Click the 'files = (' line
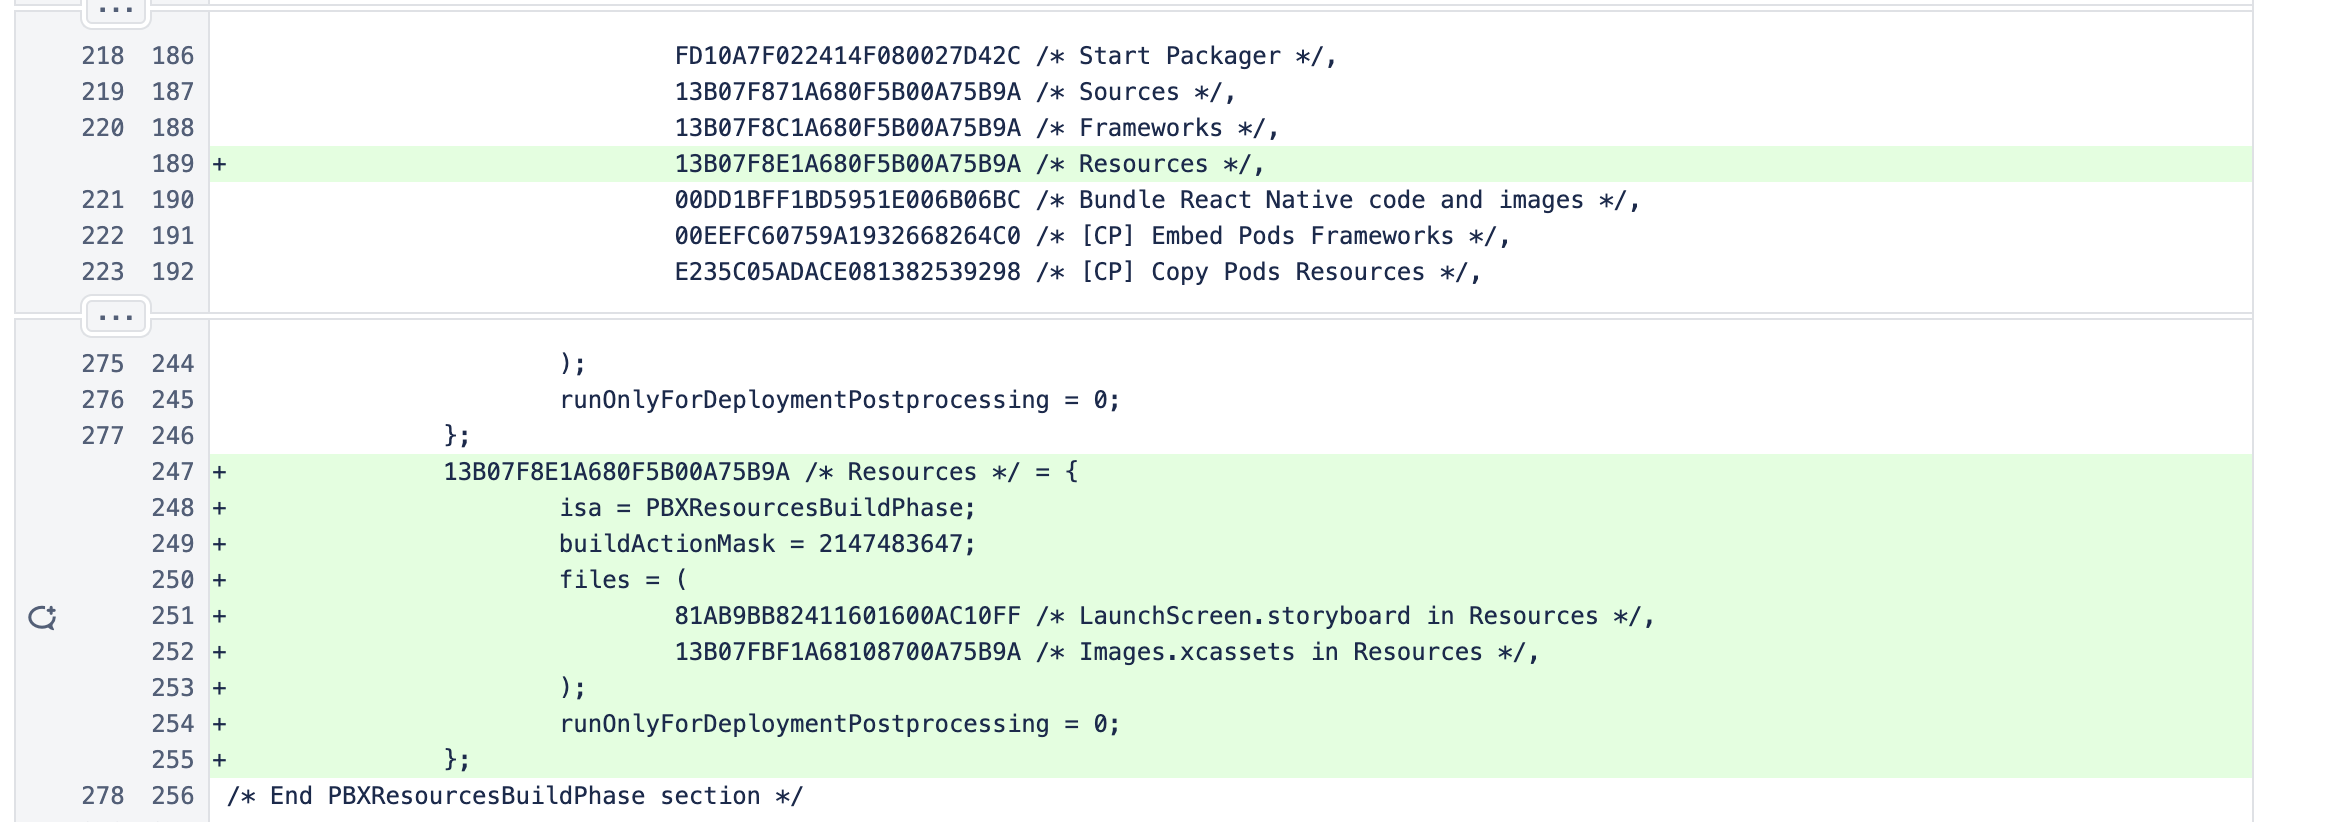This screenshot has height=822, width=2334. pyautogui.click(x=623, y=580)
